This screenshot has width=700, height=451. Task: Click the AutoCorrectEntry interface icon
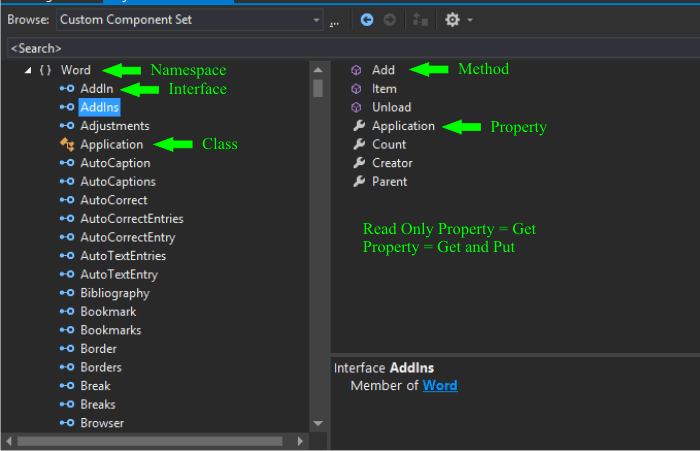click(x=67, y=237)
